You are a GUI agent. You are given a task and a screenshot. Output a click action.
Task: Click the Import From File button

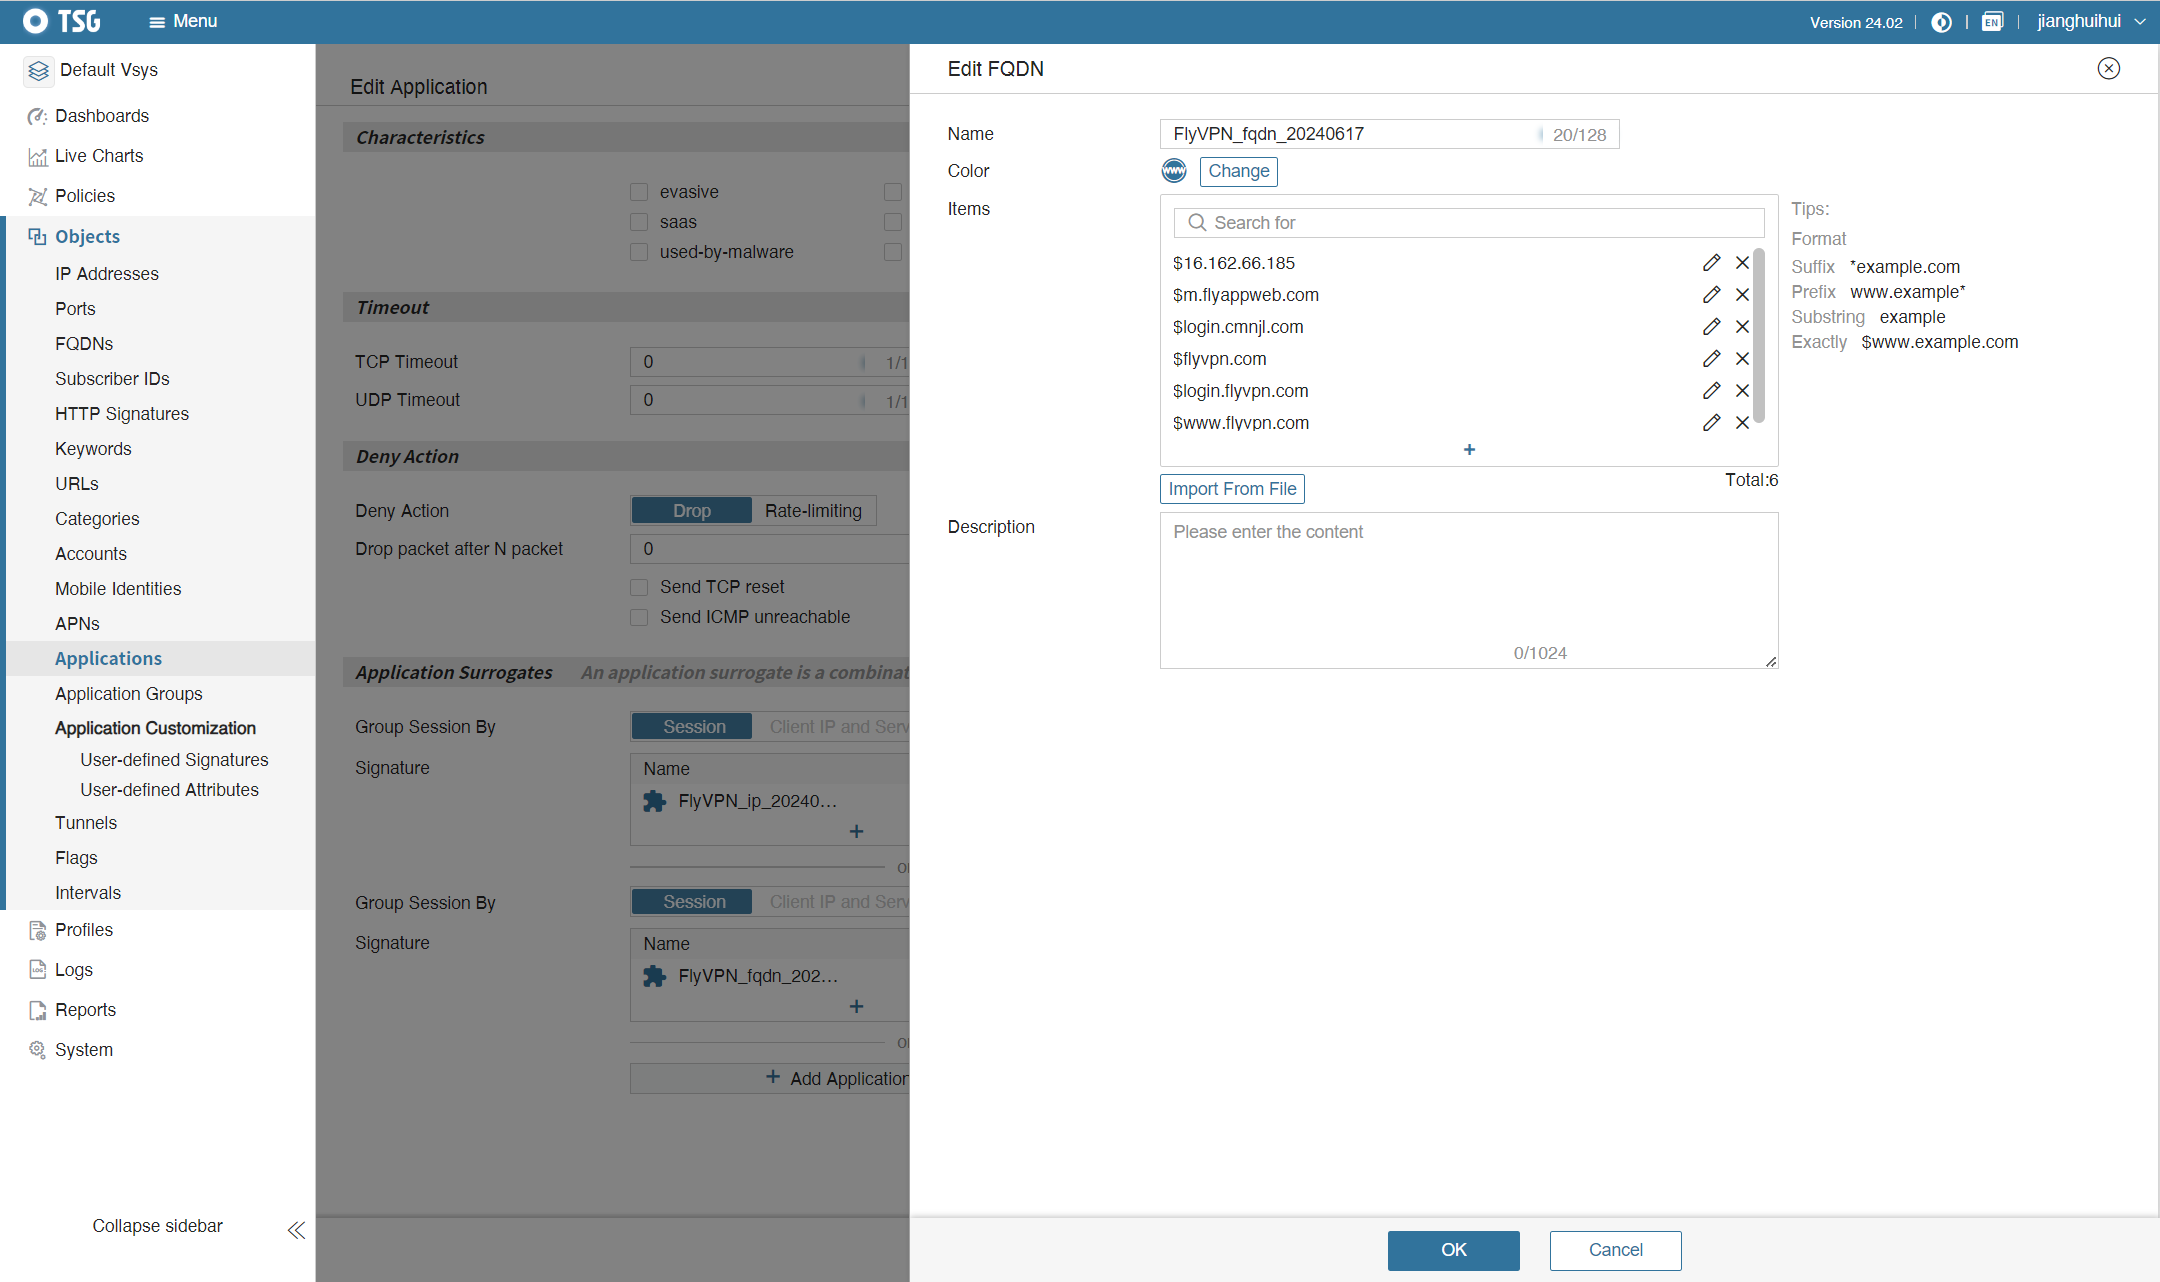coord(1232,489)
